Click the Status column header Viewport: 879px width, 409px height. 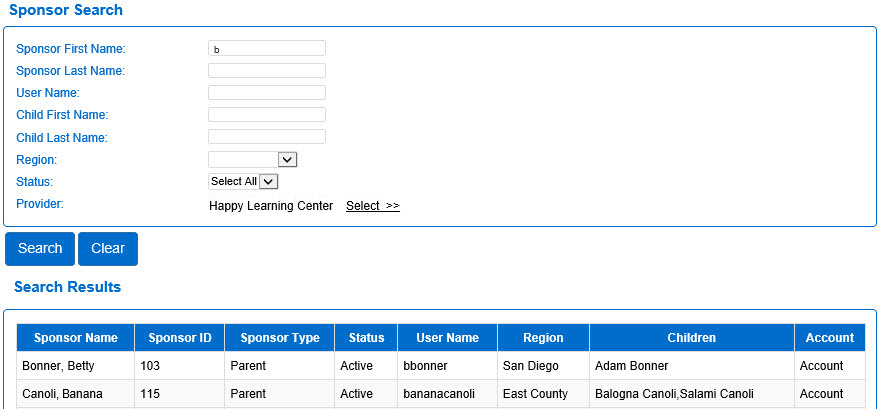pos(366,338)
